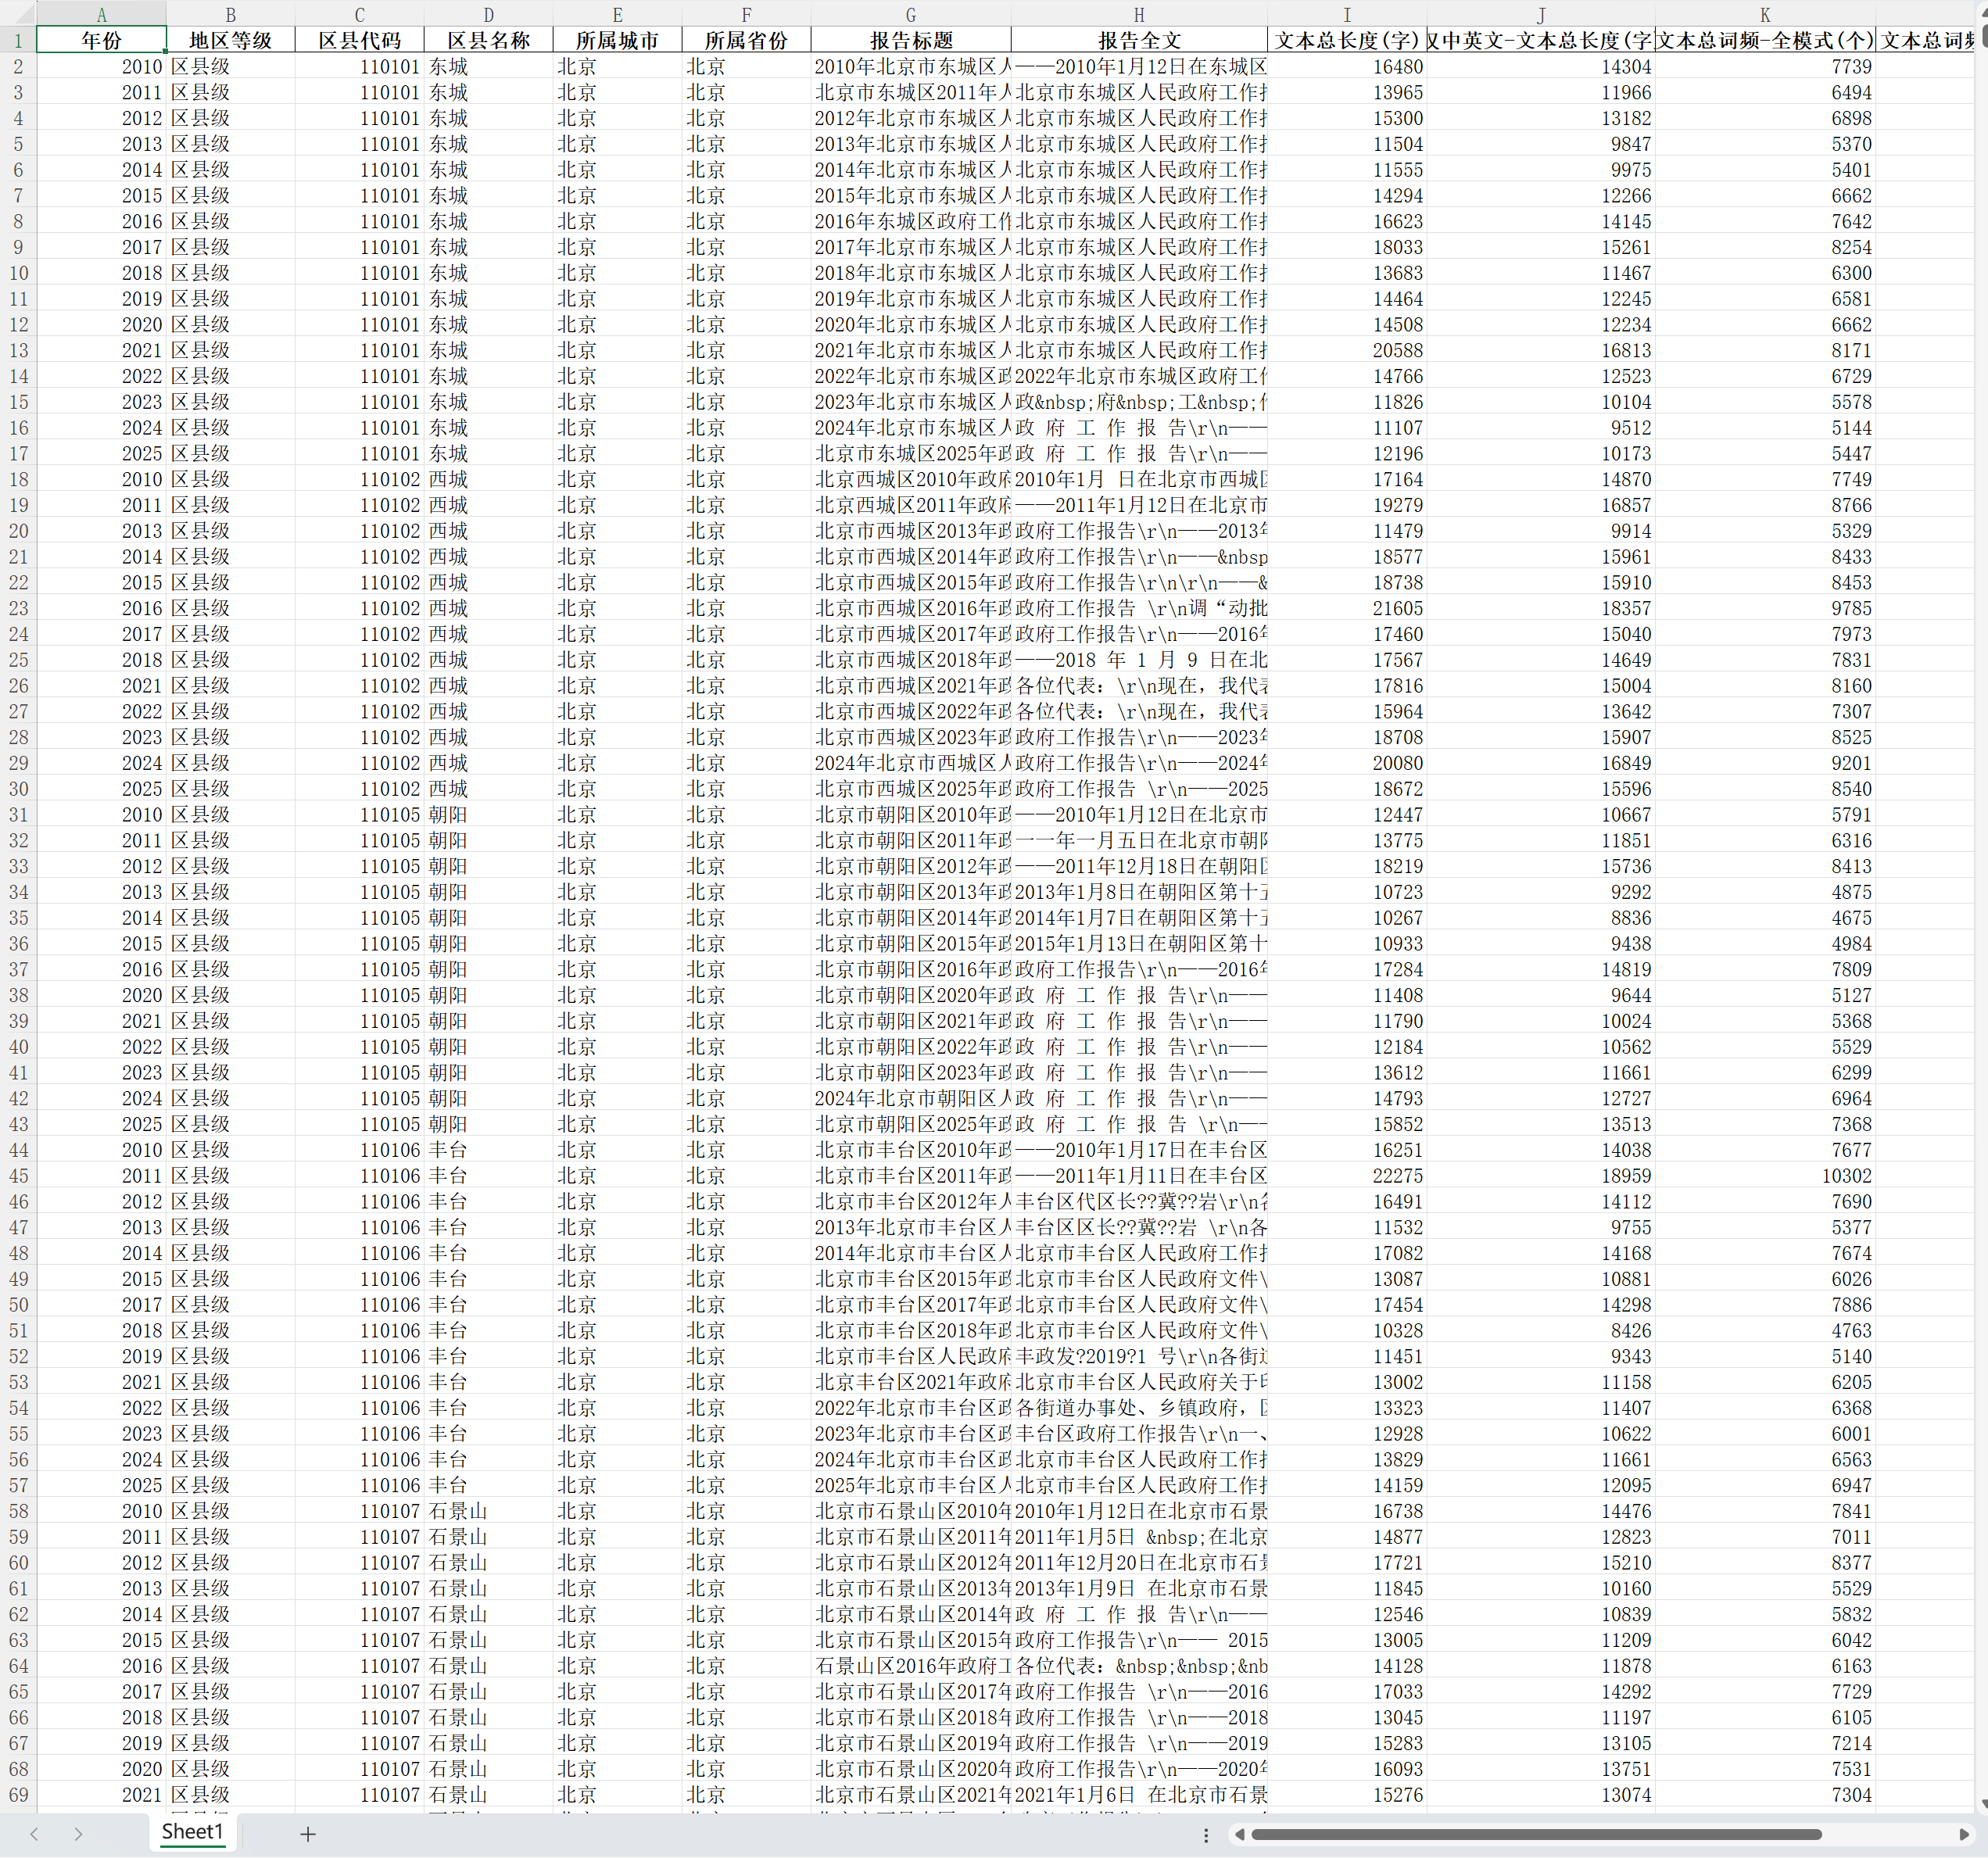Image resolution: width=1988 pixels, height=1858 pixels.
Task: Switch to the Sheet1 tab
Action: tap(192, 1832)
